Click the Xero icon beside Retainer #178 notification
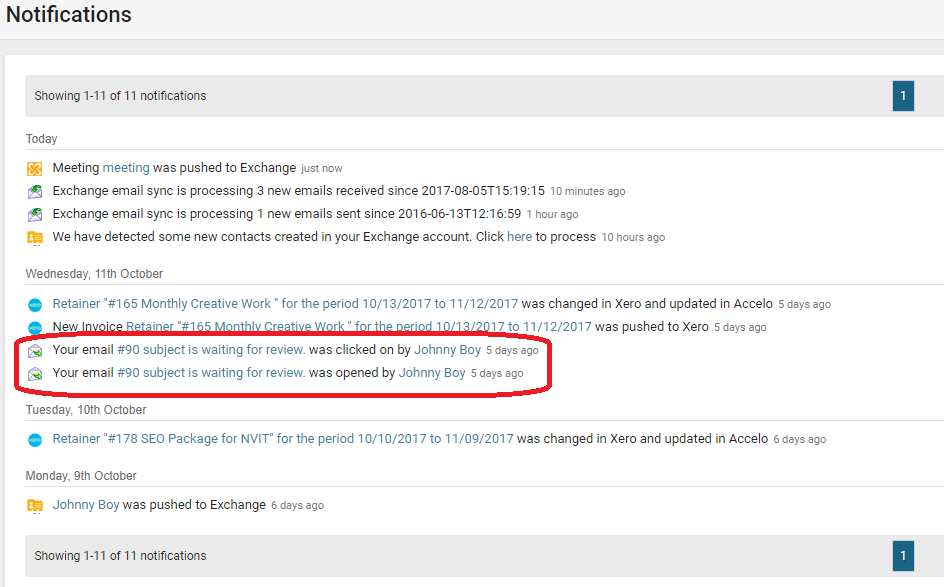This screenshot has height=587, width=944. click(36, 438)
